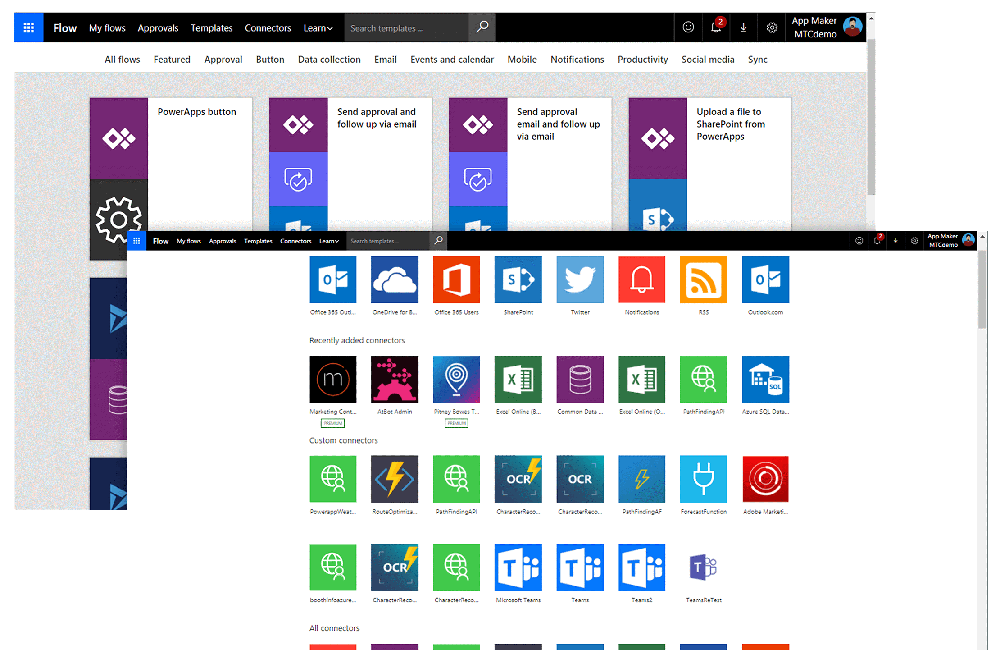Open PathFindingAPI under Recently added connectors
The width and height of the screenshot is (1000, 650).
coord(703,380)
